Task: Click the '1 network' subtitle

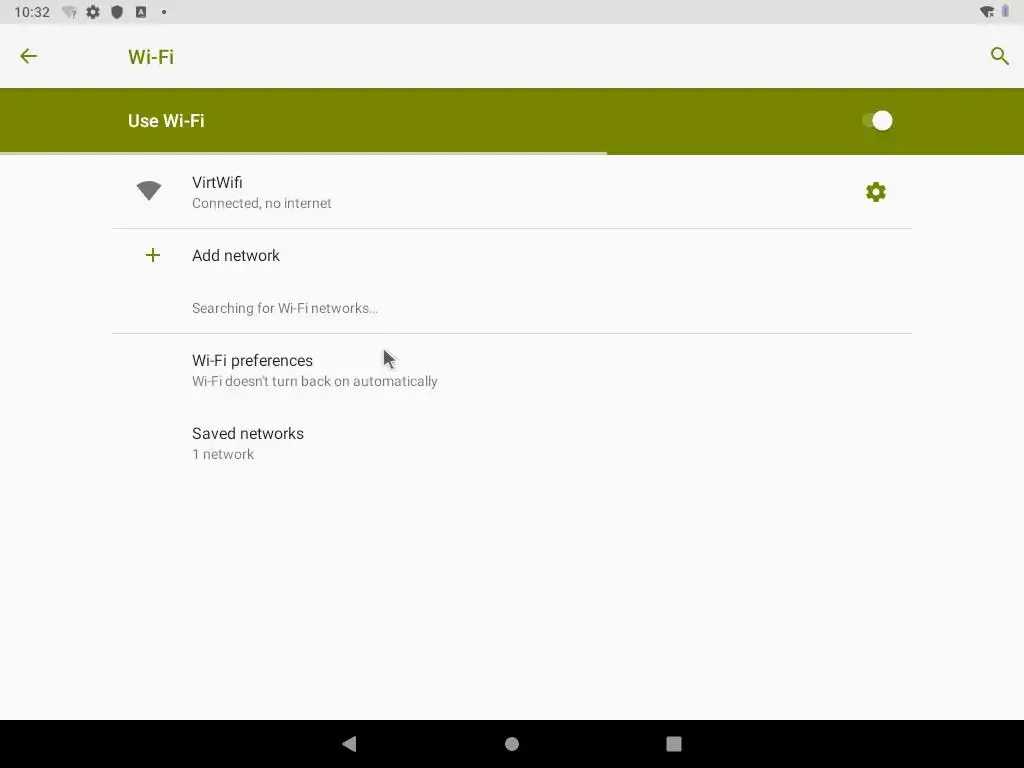Action: tap(223, 455)
